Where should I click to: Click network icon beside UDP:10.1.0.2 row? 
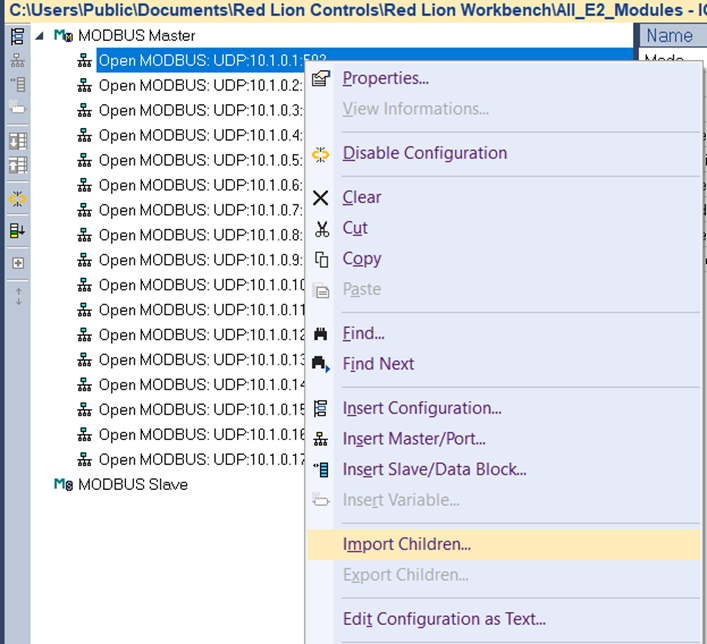click(84, 85)
